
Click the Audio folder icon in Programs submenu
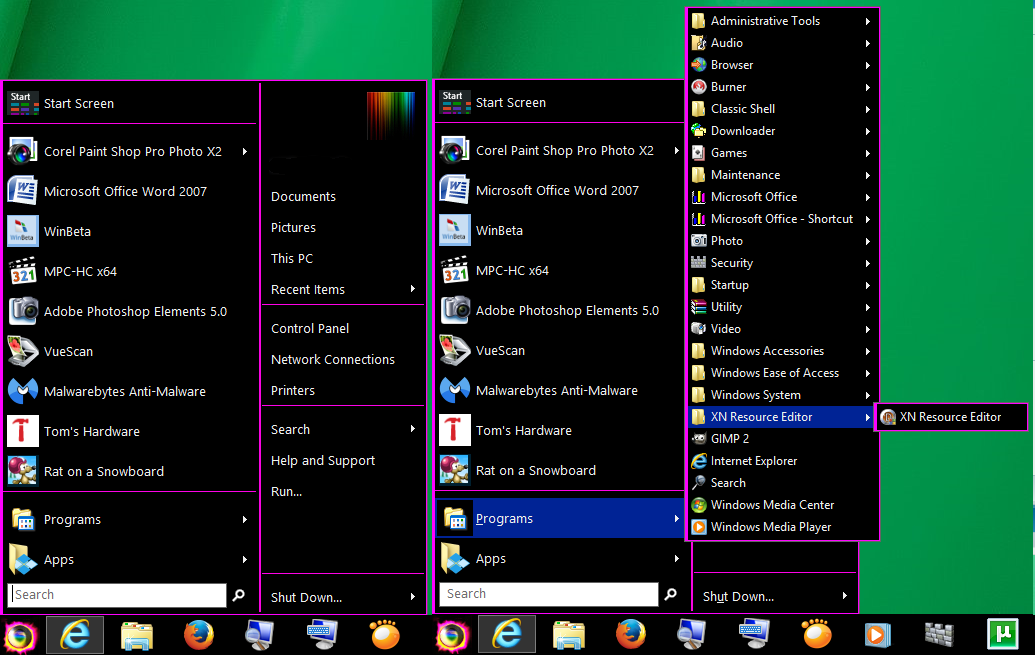pyautogui.click(x=698, y=43)
